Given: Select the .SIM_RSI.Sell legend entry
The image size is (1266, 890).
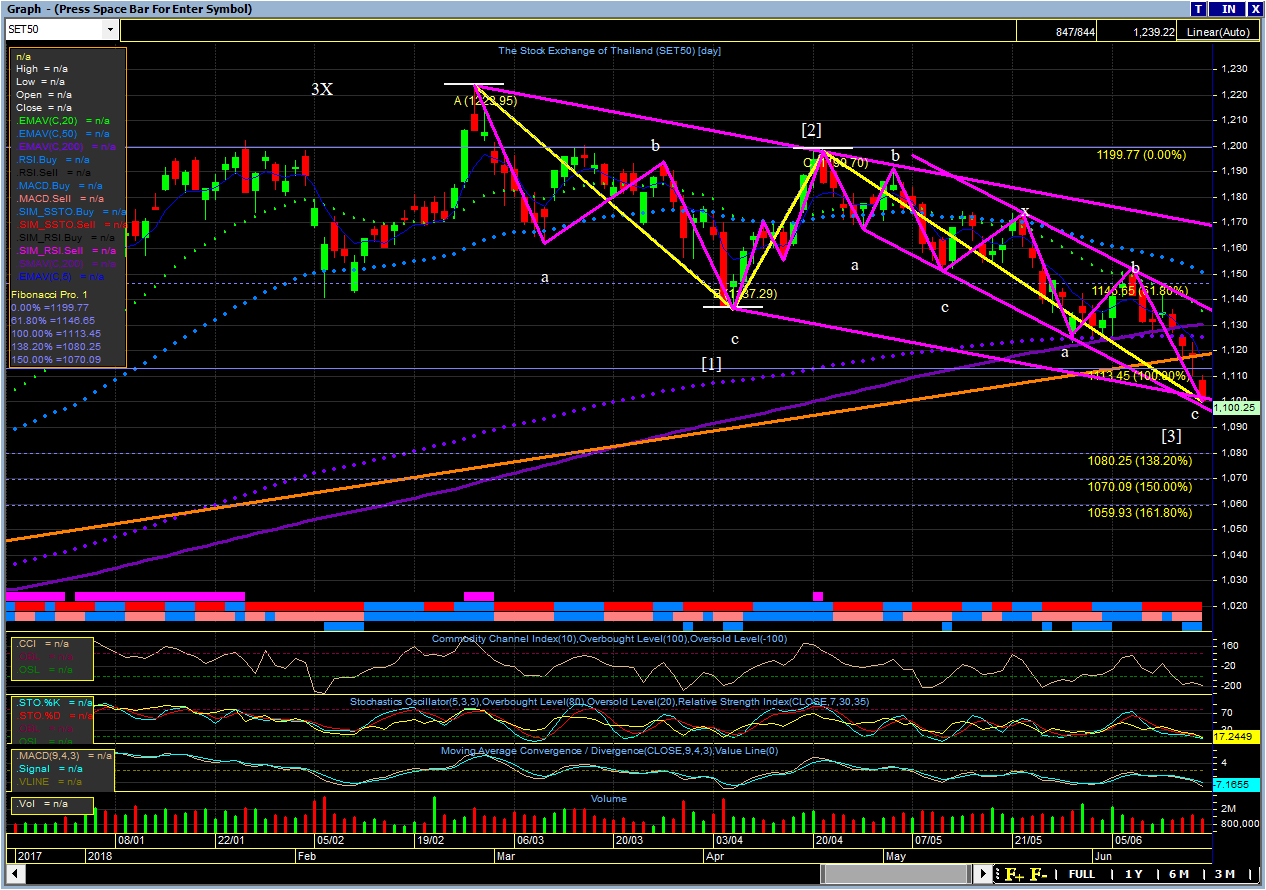Looking at the screenshot, I should (x=66, y=250).
